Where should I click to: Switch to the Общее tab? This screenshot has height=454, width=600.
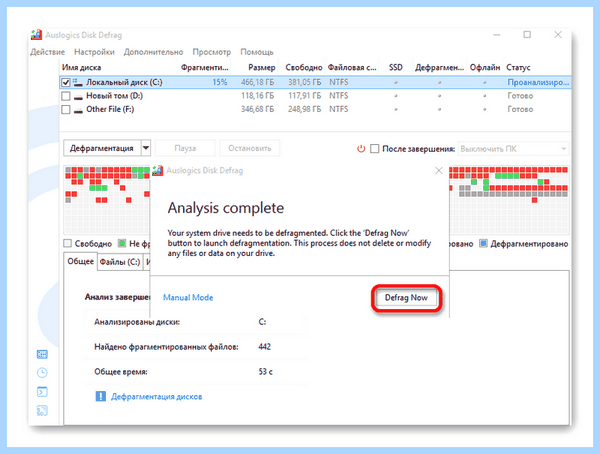tap(80, 261)
